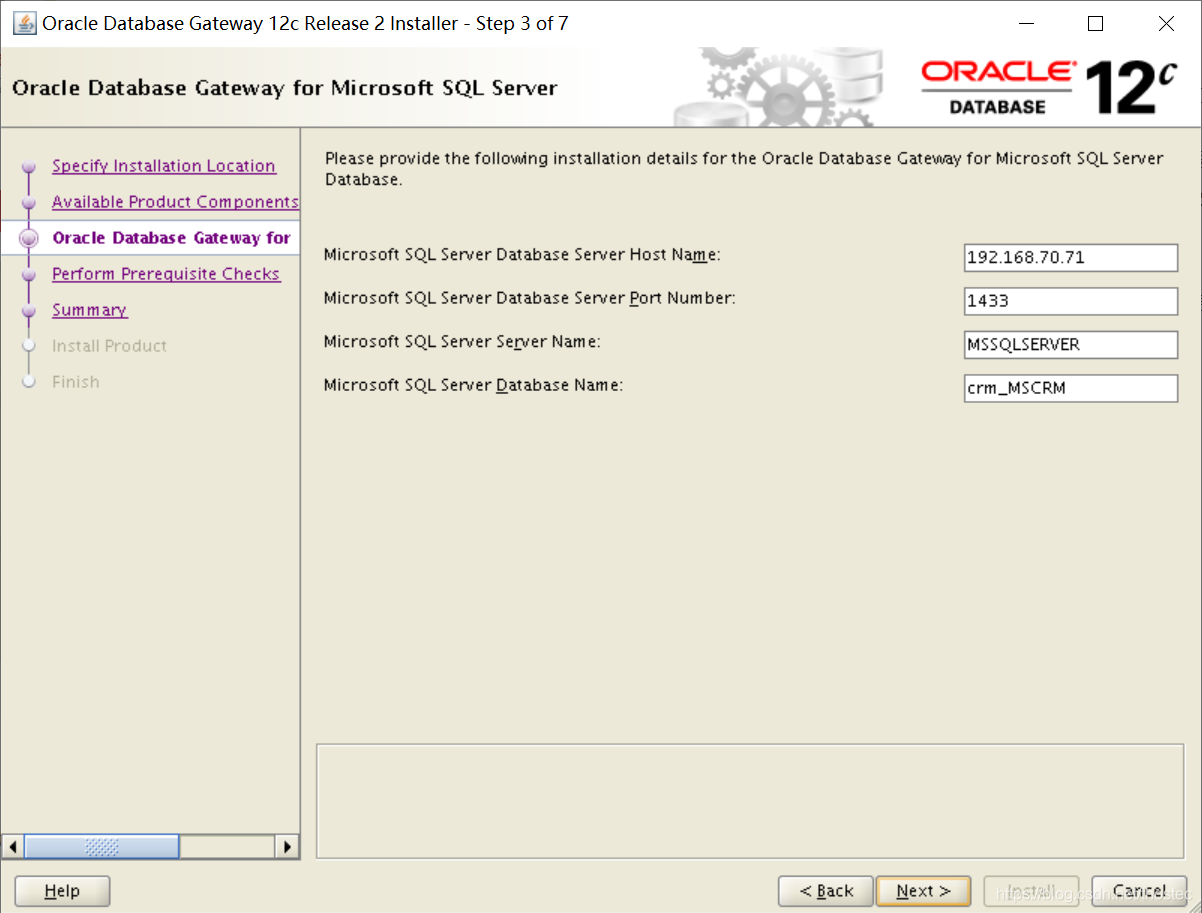Viewport: 1202px width, 913px height.
Task: Click the Perform Prerequisite Checks step bullet
Action: tap(29, 275)
